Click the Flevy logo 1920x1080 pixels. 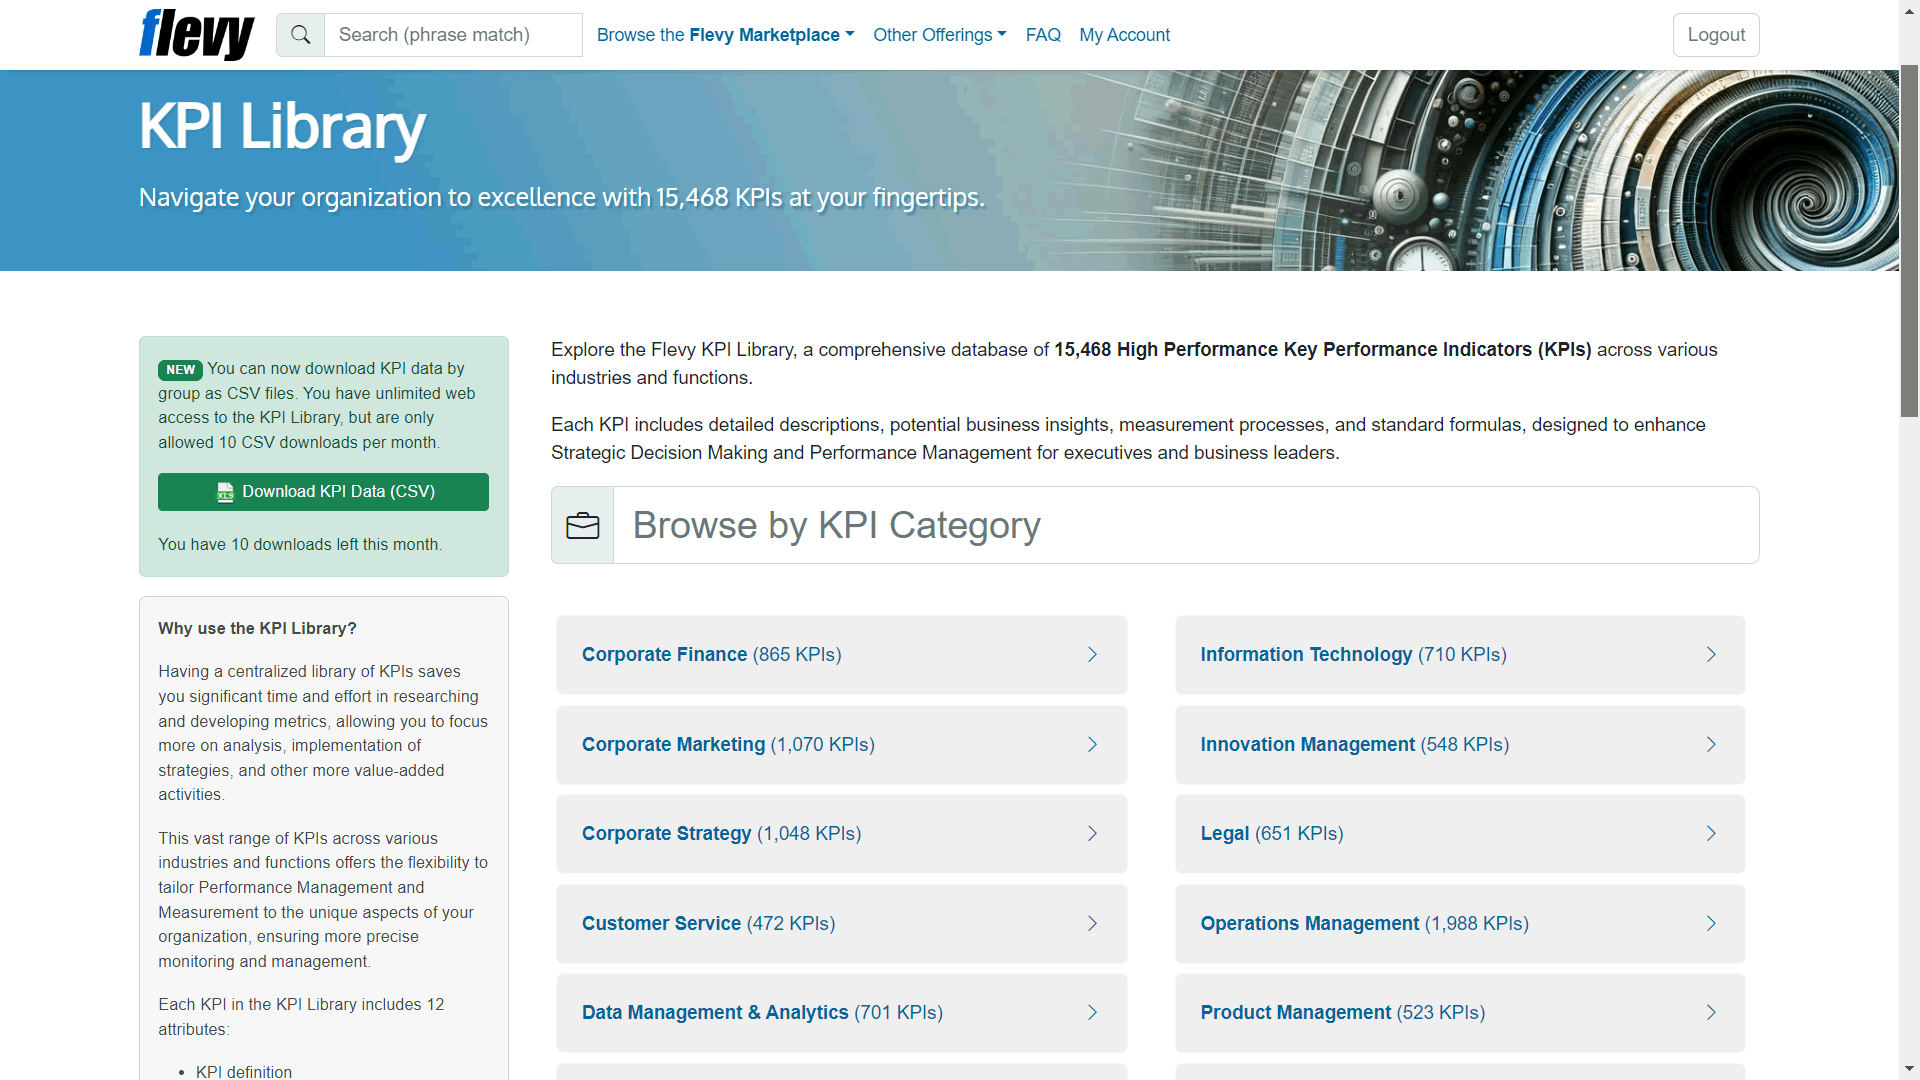(x=197, y=35)
